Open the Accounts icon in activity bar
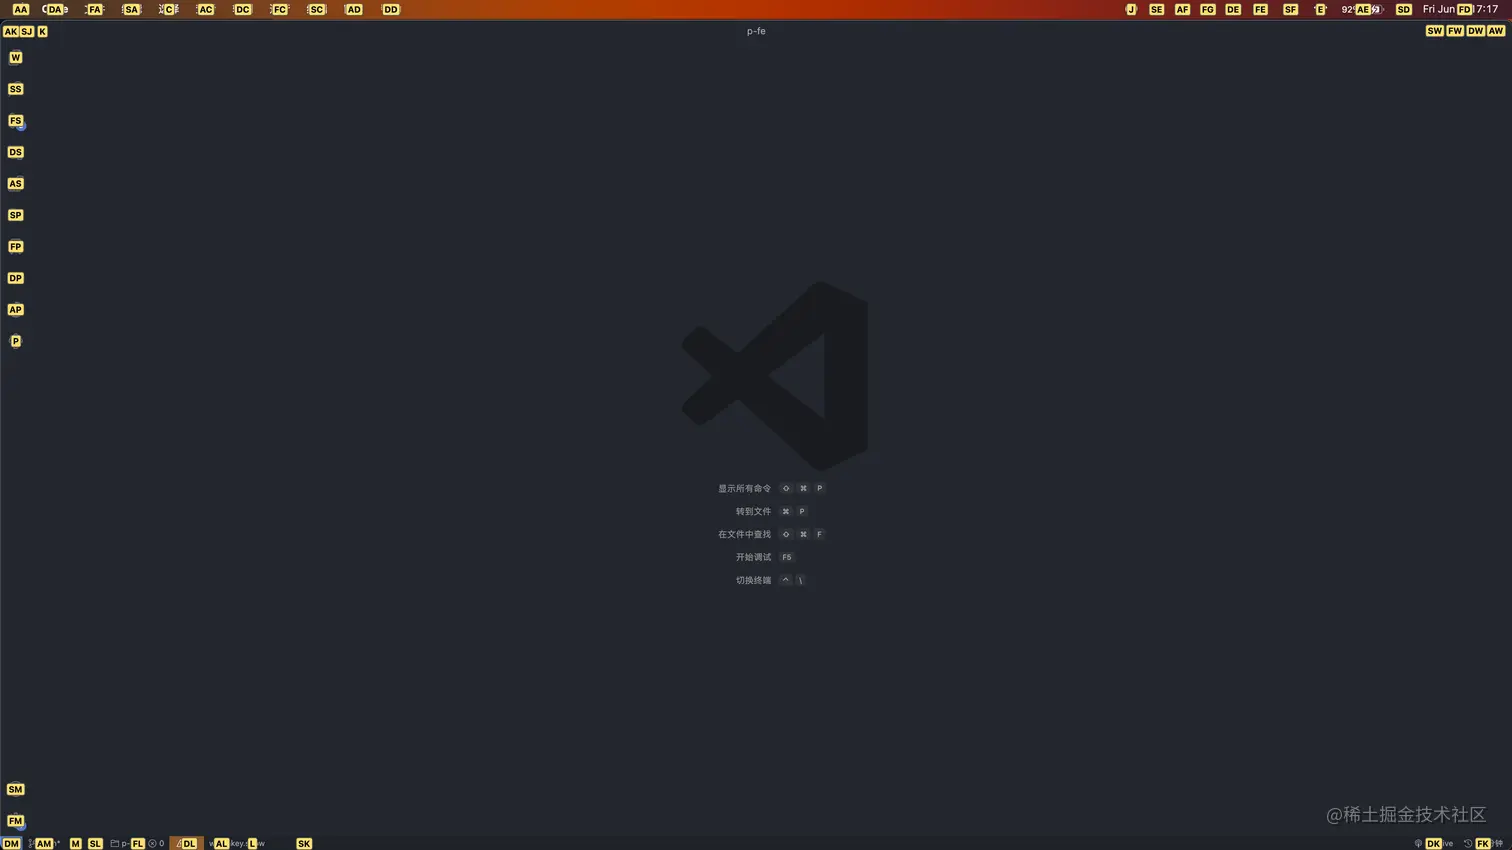Viewport: 1512px width, 850px height. click(x=15, y=789)
